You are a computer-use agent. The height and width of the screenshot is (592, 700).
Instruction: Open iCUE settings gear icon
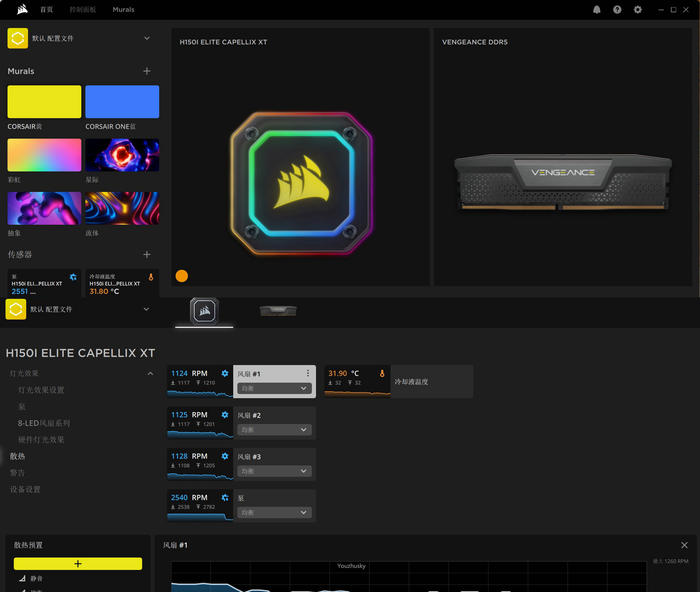[637, 9]
